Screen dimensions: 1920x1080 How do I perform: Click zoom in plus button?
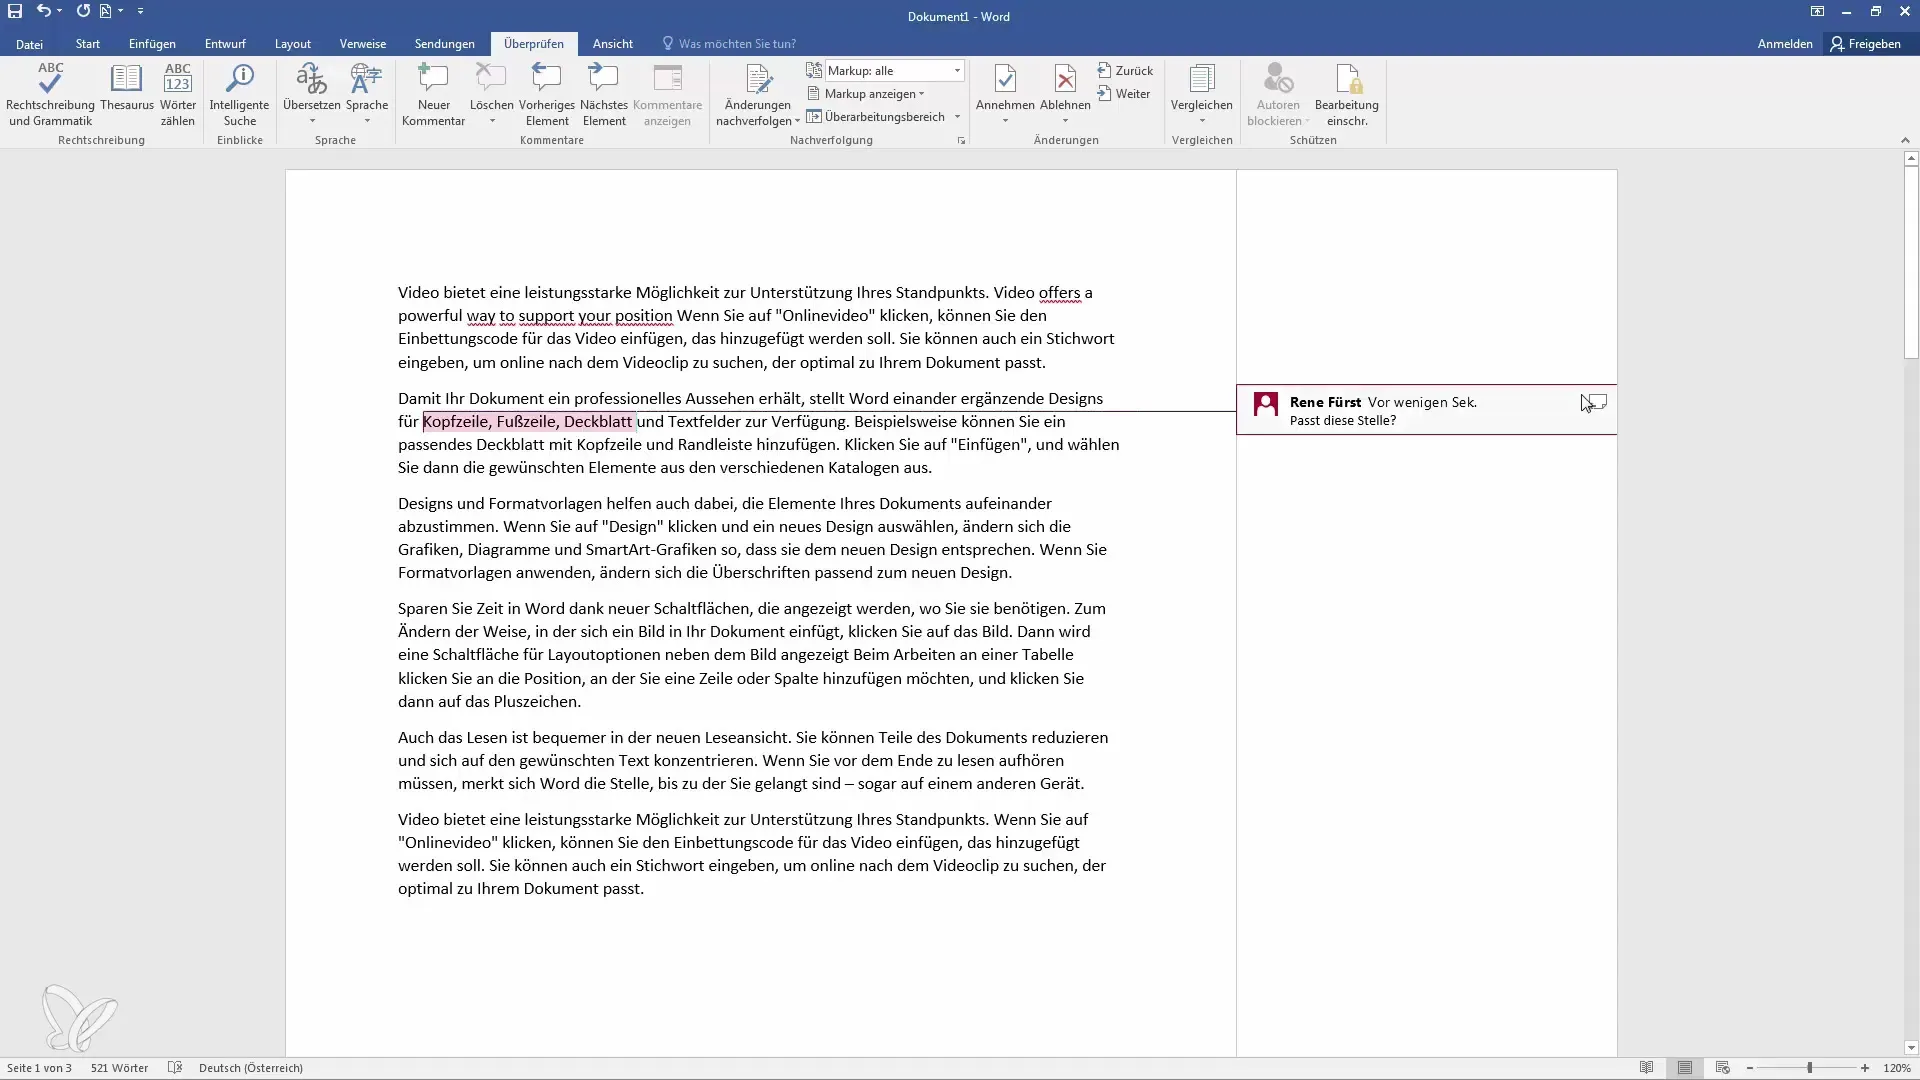point(1865,1068)
